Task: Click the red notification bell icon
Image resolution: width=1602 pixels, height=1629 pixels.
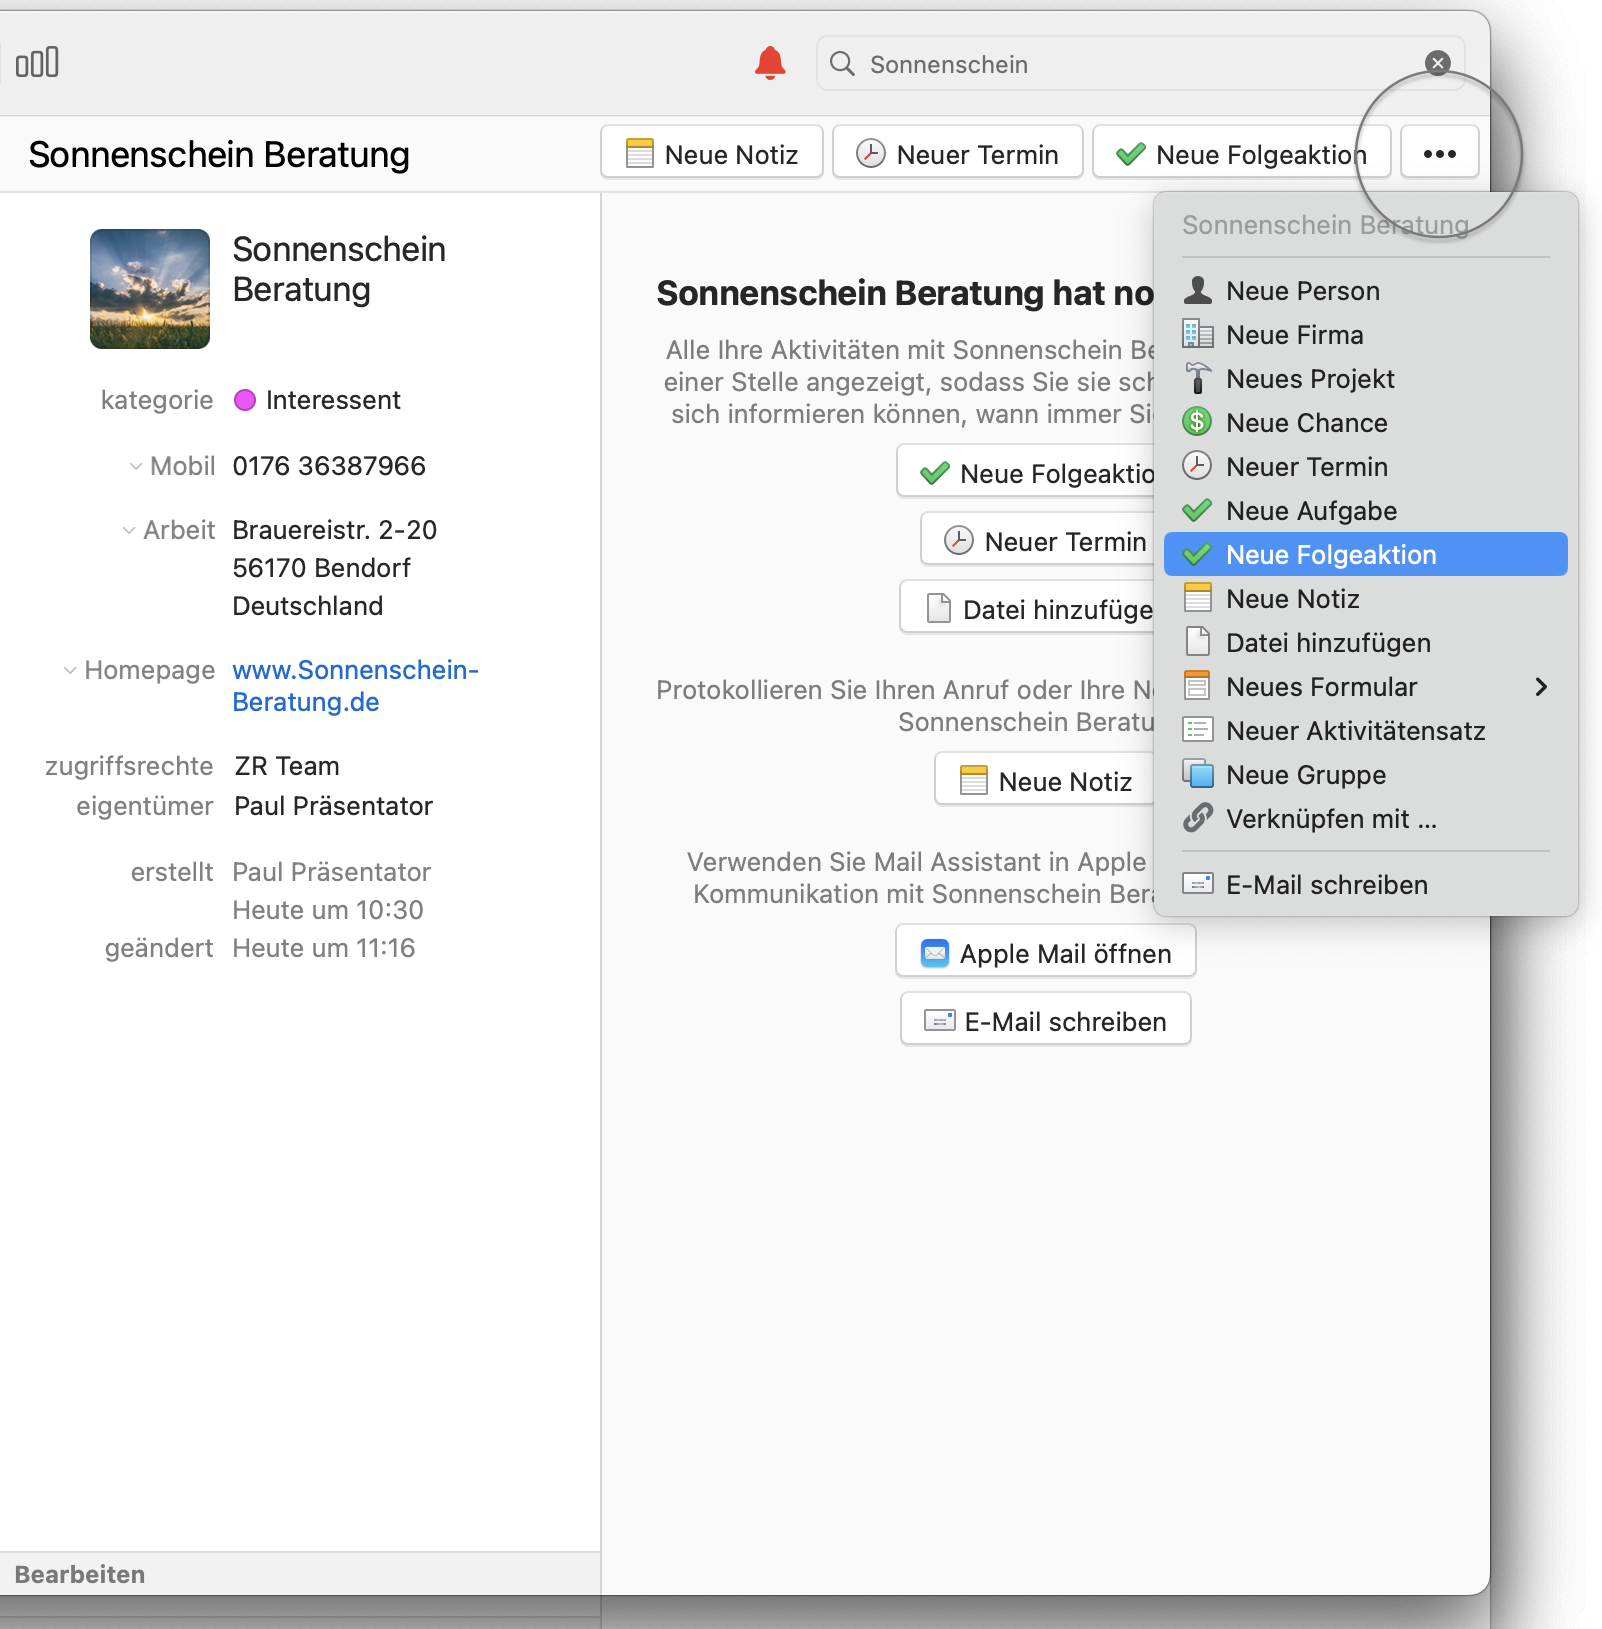Action: pyautogui.click(x=769, y=63)
